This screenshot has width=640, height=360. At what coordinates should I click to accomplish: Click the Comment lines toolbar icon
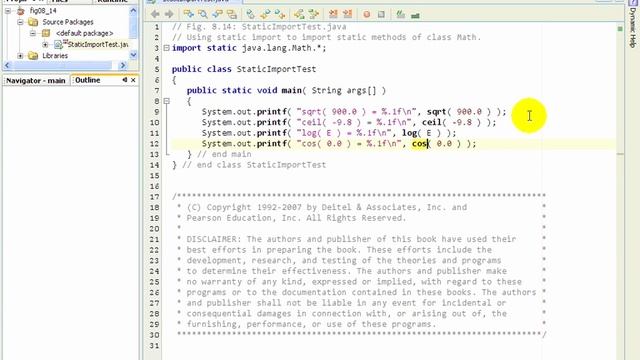click(400, 14)
